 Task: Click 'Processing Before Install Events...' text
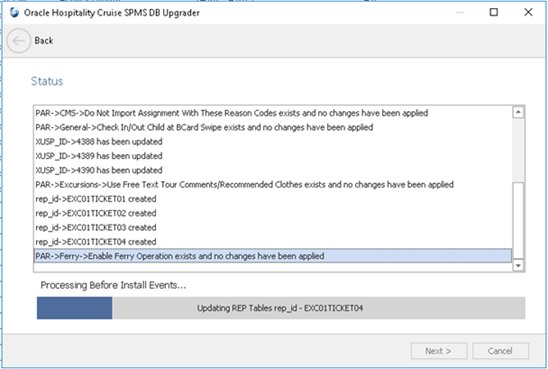[113, 285]
